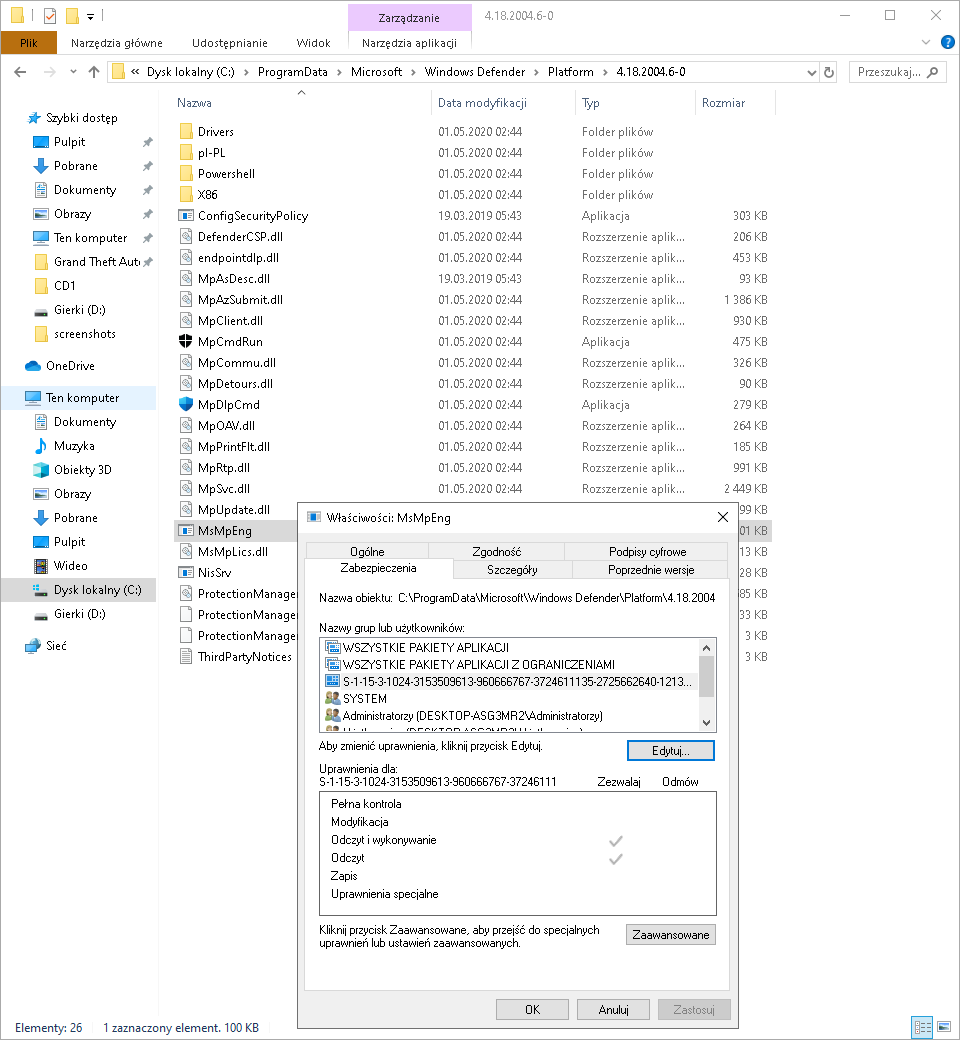Expand address bar history dropdown
This screenshot has height=1040, width=960.
pyautogui.click(x=811, y=72)
